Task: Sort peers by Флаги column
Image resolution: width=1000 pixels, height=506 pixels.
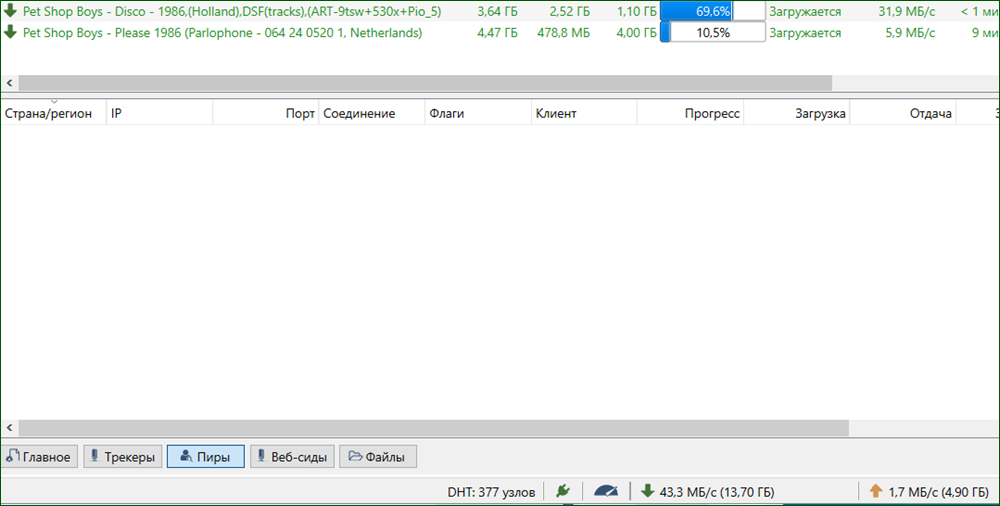Action: [x=478, y=114]
